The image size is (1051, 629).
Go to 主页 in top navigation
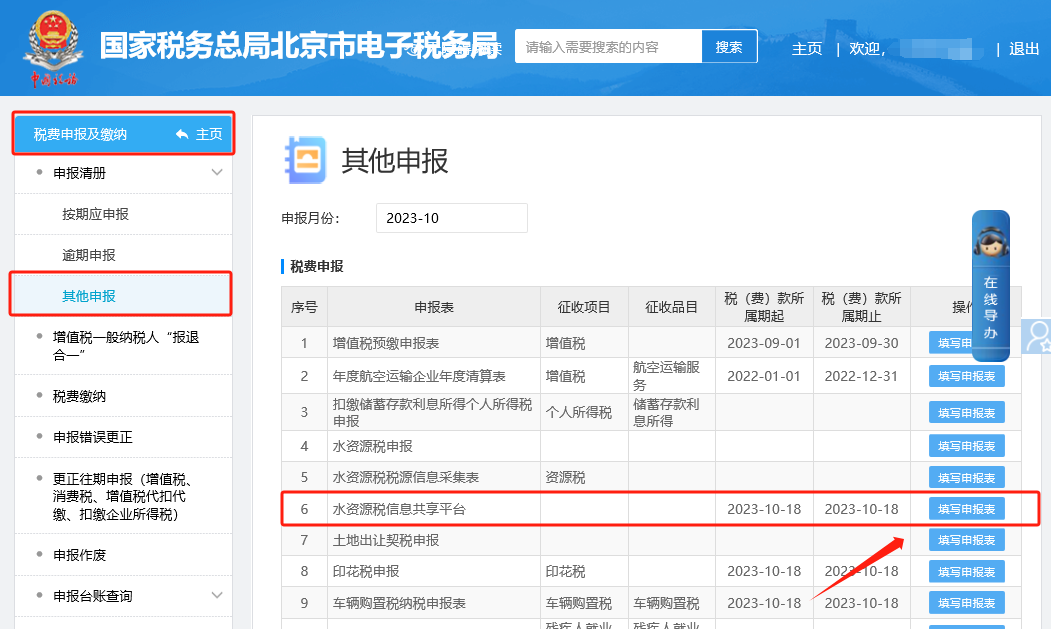tap(806, 49)
